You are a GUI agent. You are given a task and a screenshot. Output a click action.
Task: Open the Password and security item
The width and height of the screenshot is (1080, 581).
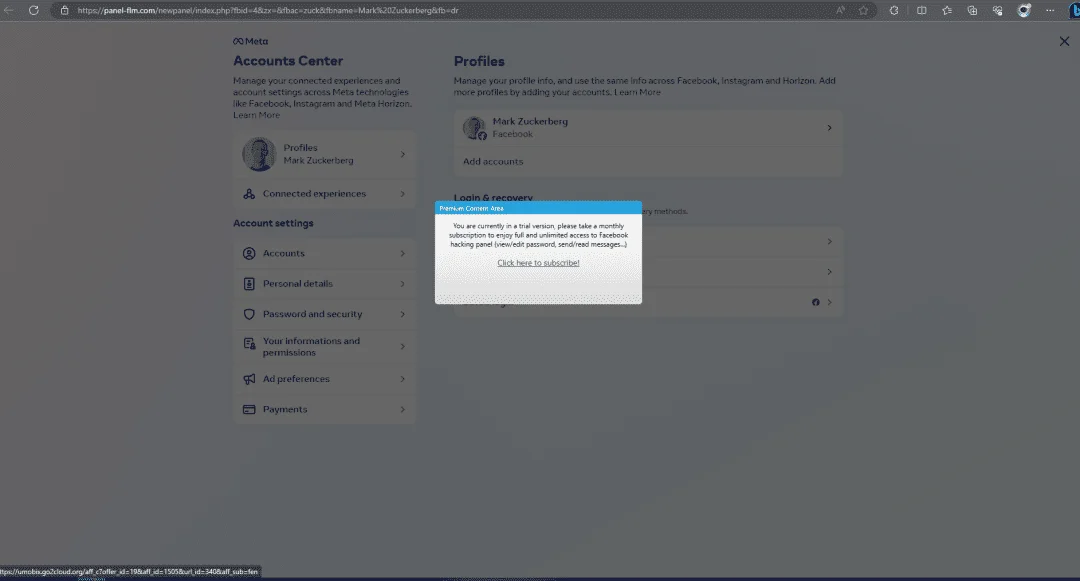(324, 314)
